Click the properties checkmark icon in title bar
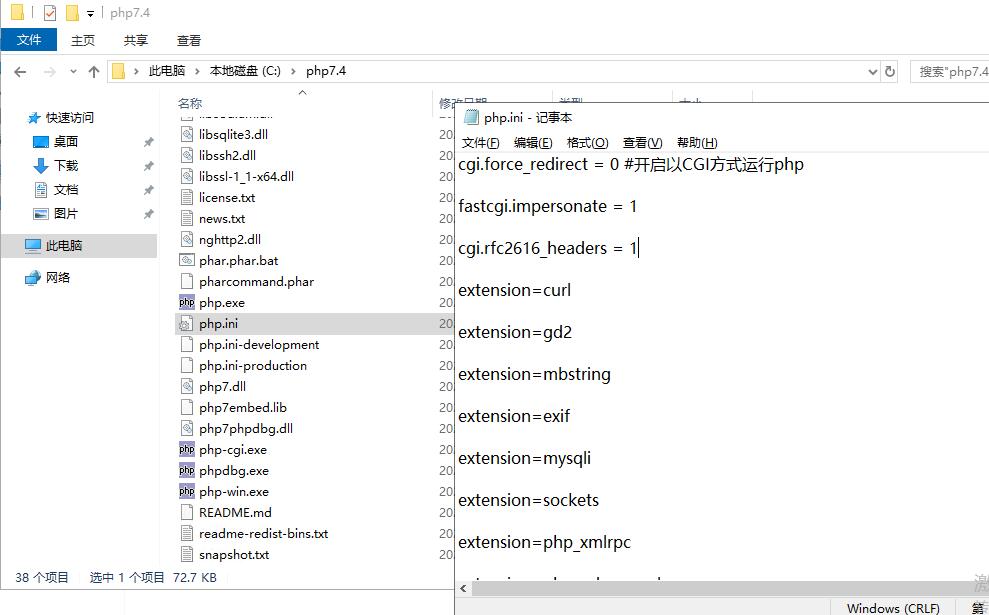The width and height of the screenshot is (989, 615). (50, 13)
